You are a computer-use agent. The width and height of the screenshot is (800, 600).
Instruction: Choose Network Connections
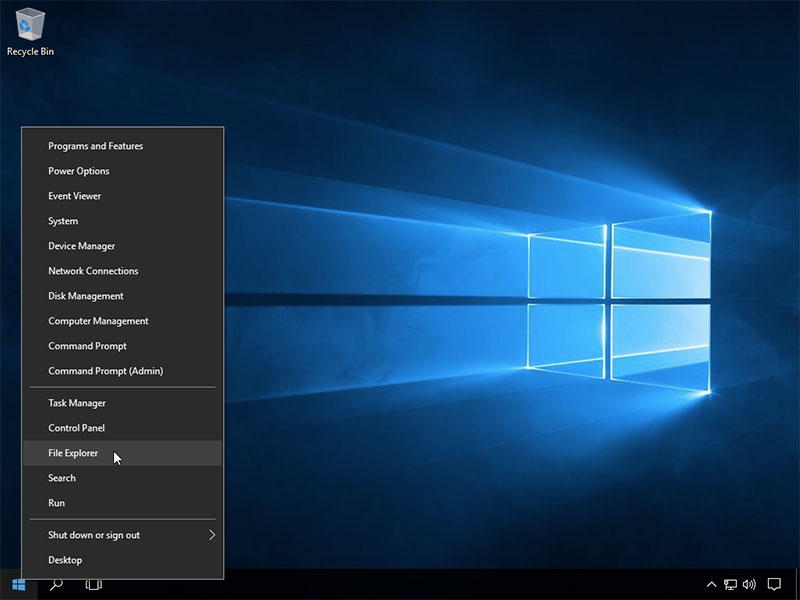[93, 271]
